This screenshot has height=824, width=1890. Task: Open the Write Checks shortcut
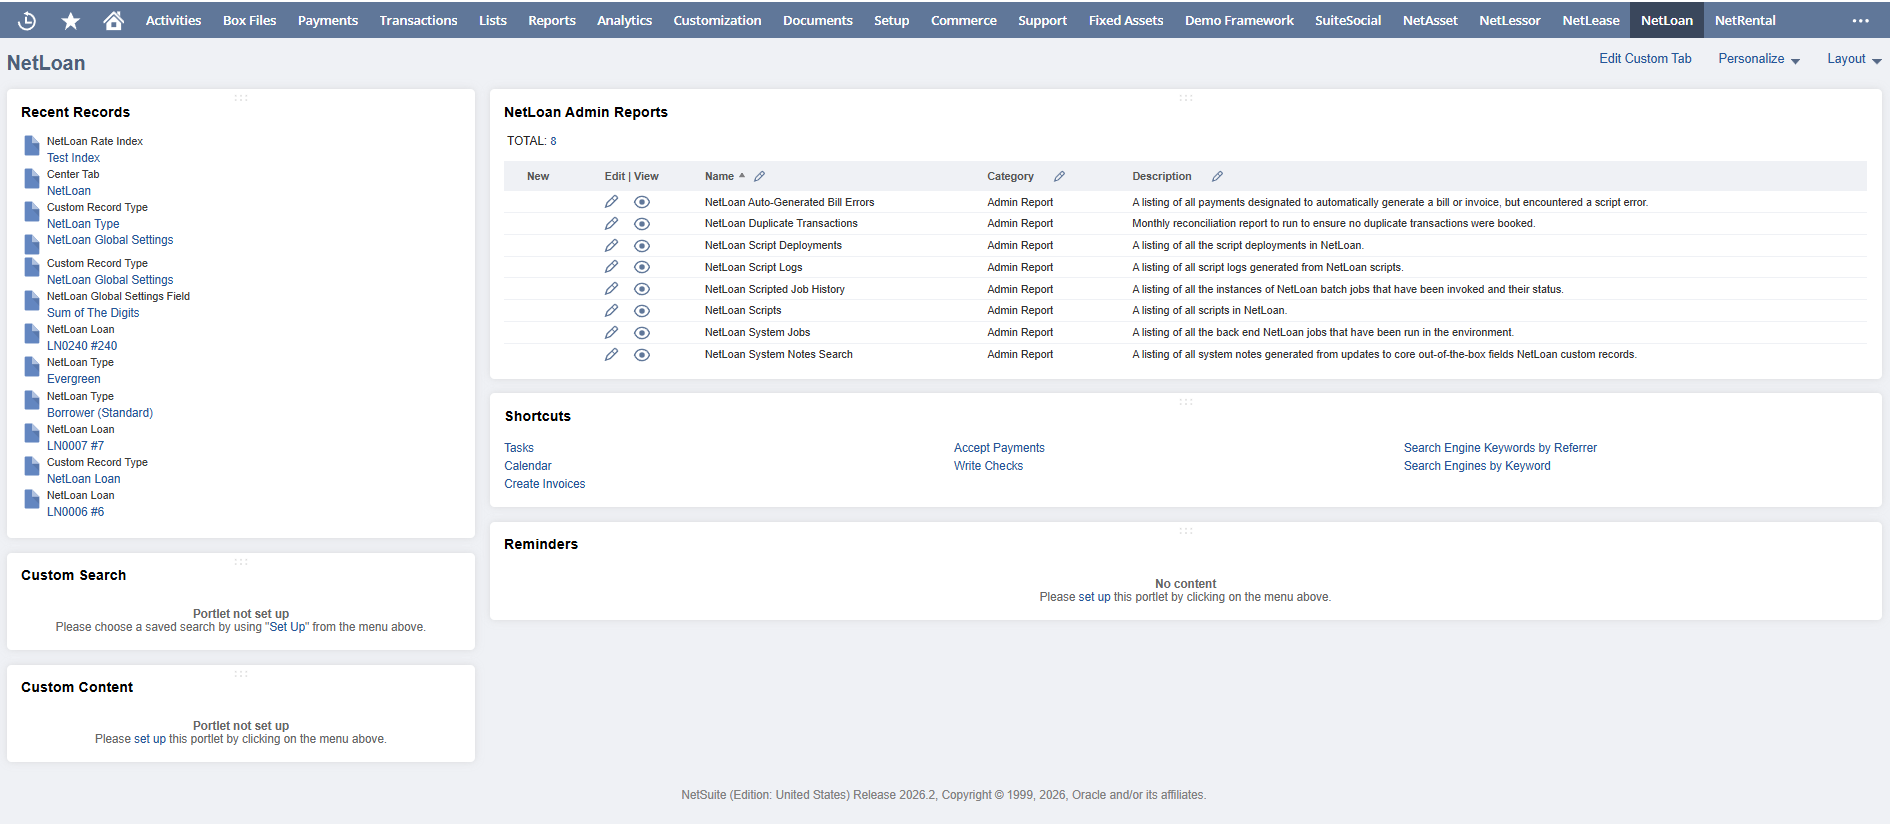tap(988, 466)
